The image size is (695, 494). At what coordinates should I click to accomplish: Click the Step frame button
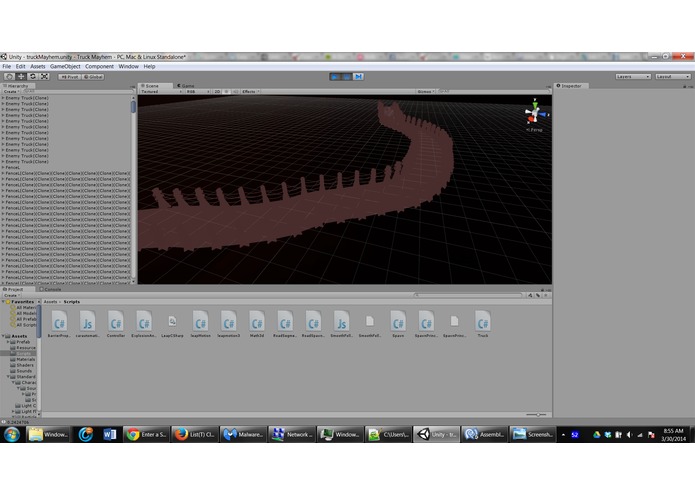click(x=358, y=77)
